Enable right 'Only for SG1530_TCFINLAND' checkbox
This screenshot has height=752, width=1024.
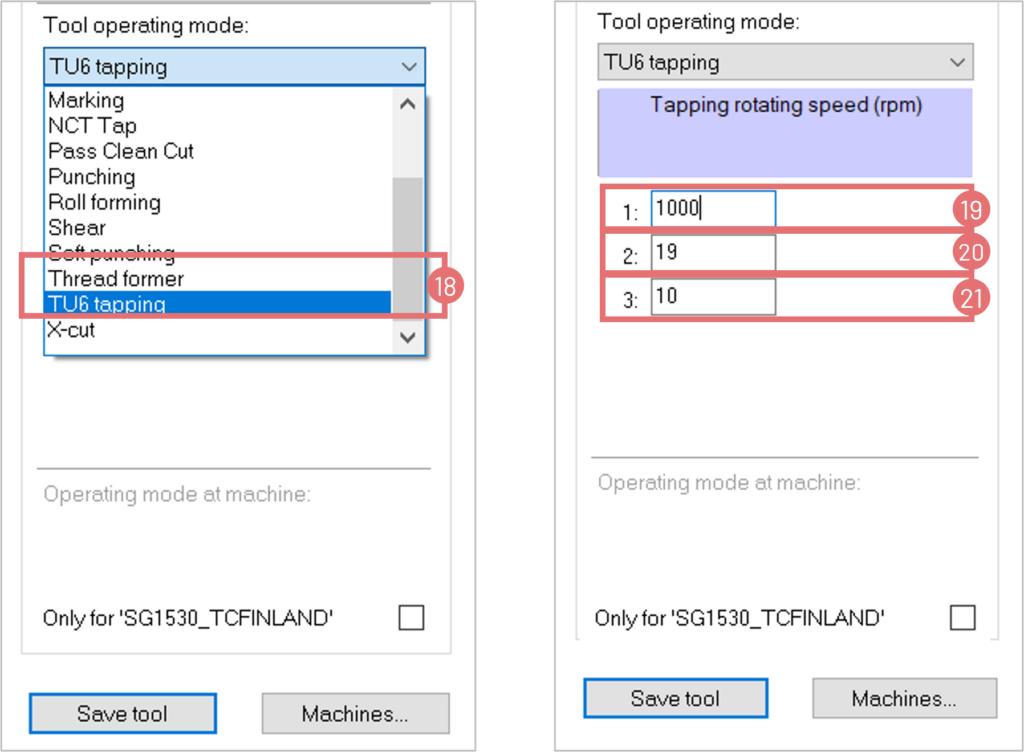tap(962, 618)
